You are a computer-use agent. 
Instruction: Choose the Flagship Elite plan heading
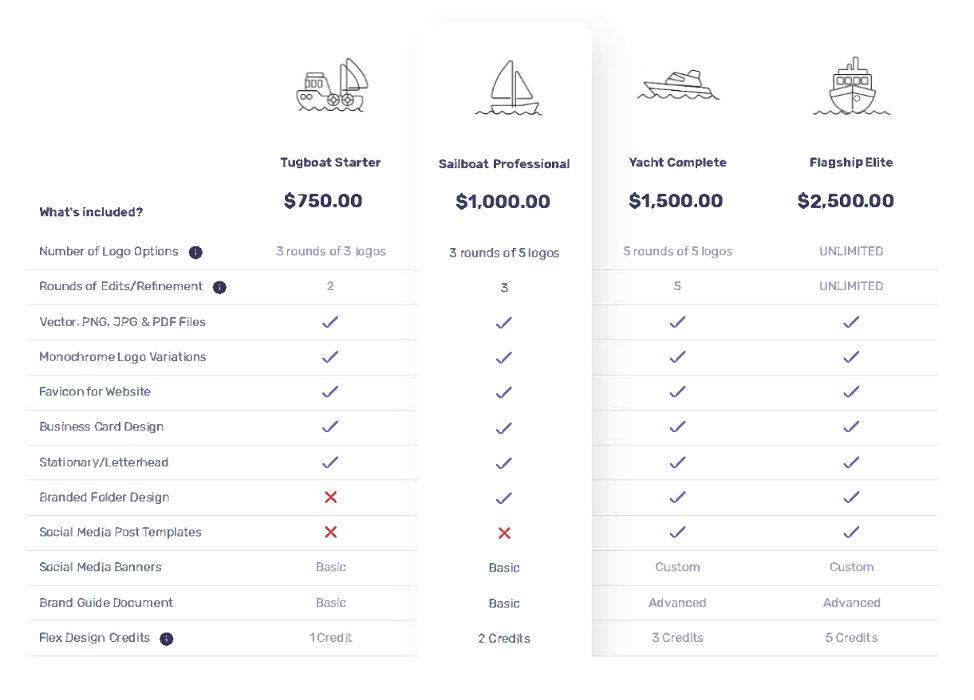click(x=851, y=162)
